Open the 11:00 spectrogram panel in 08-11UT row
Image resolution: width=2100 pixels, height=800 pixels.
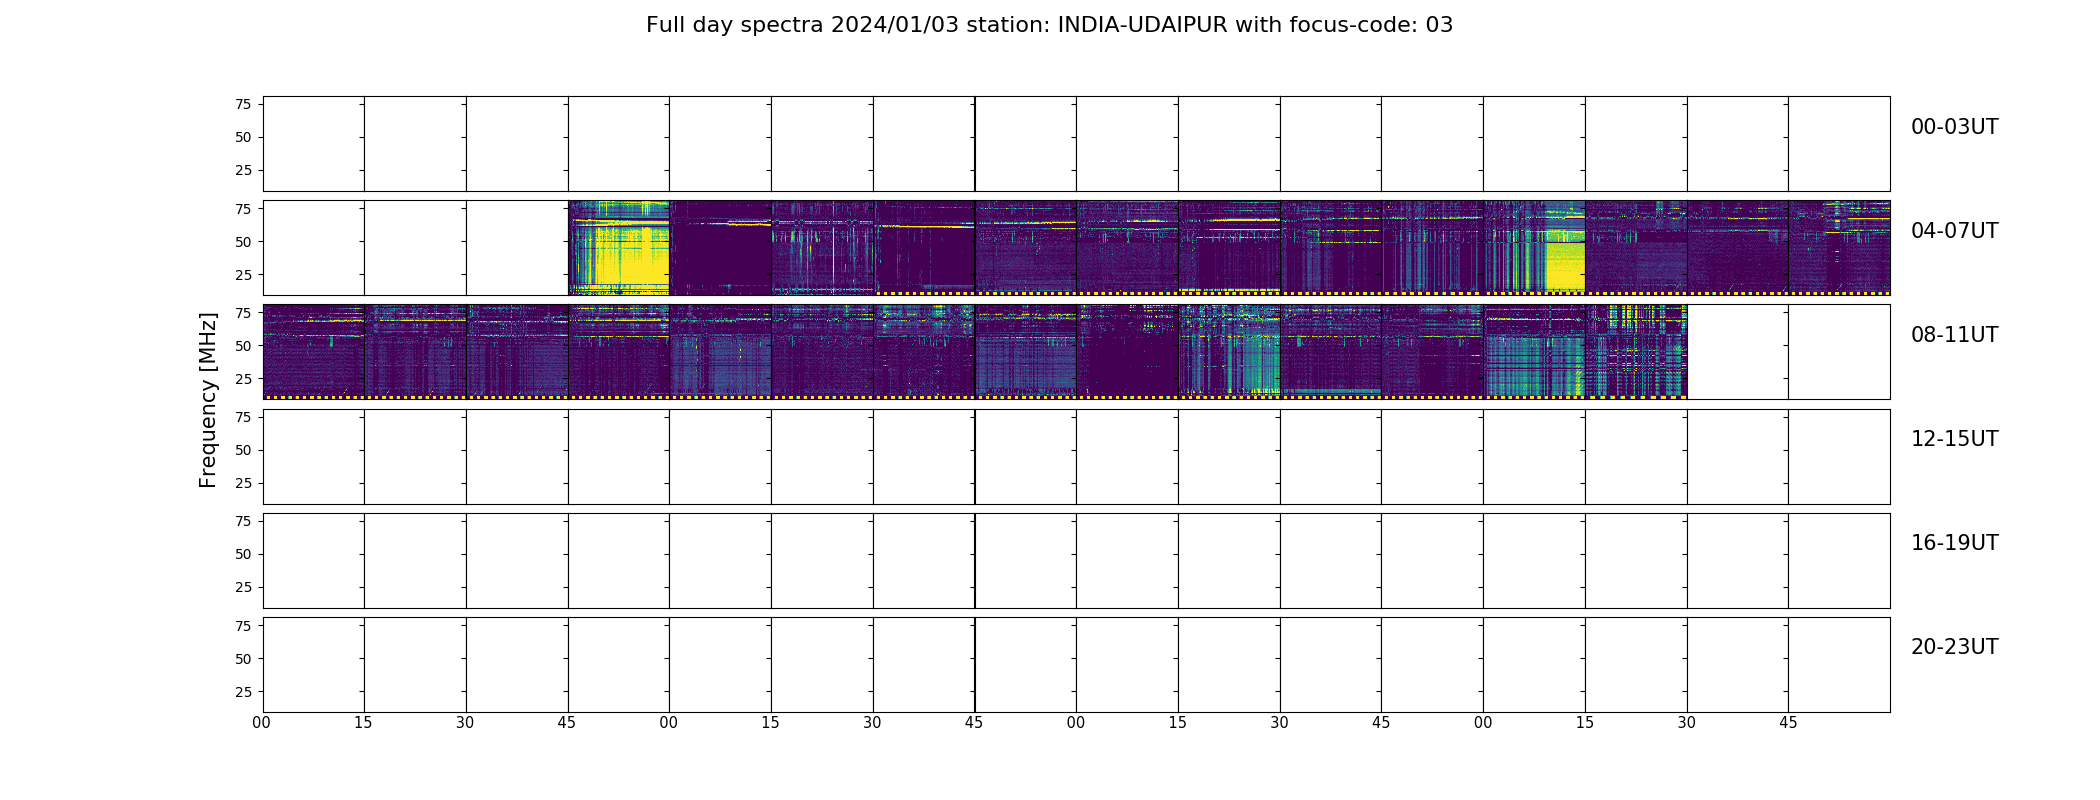tap(1534, 352)
